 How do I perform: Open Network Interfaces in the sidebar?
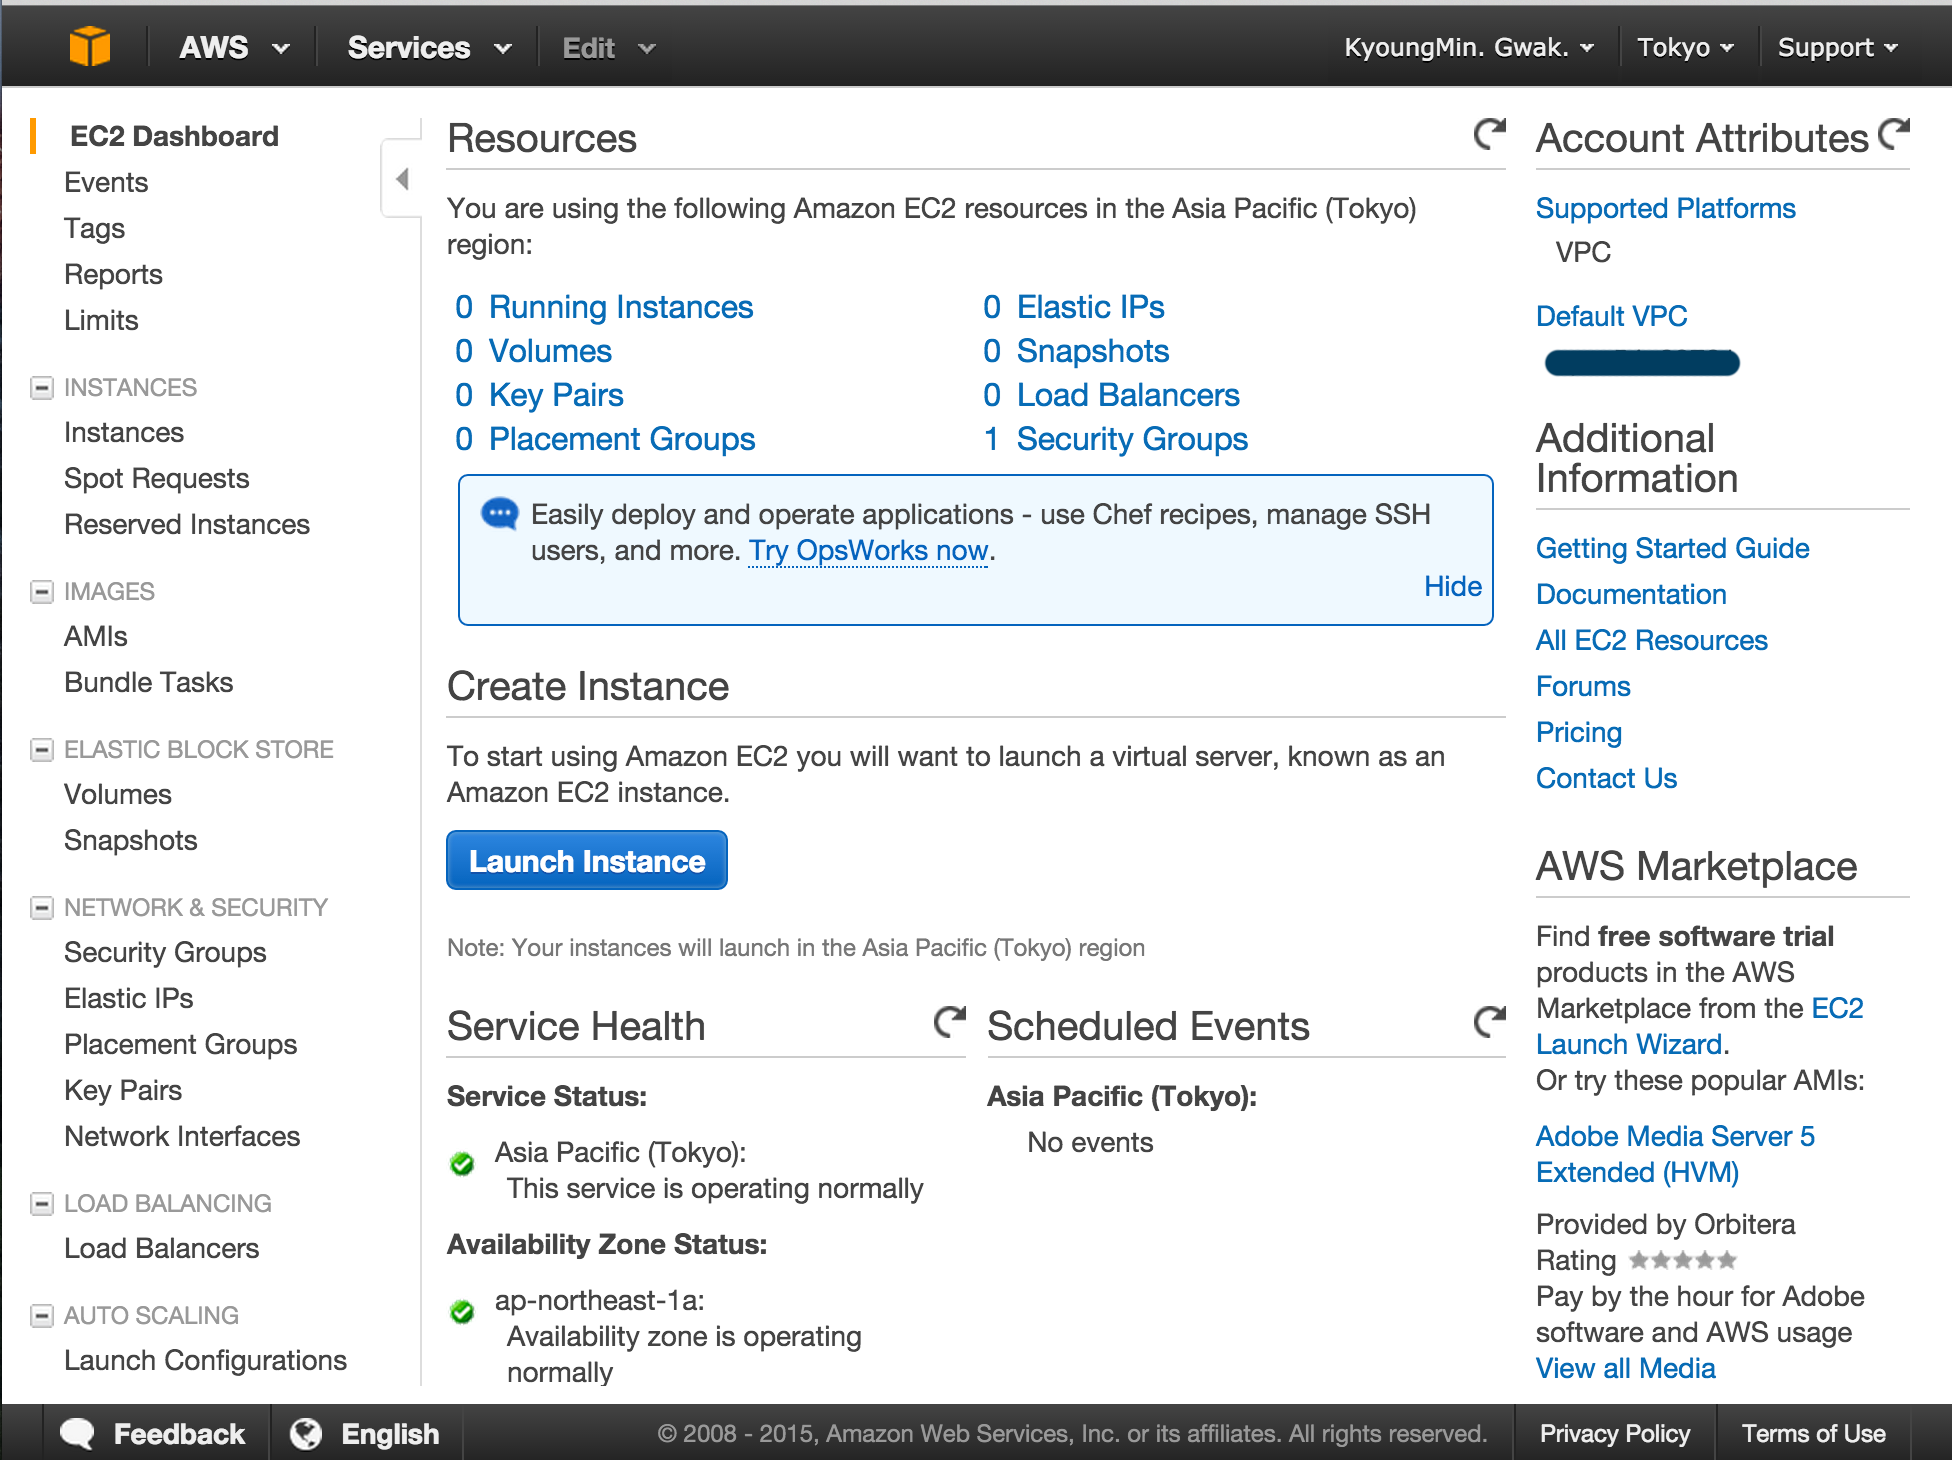pos(182,1136)
